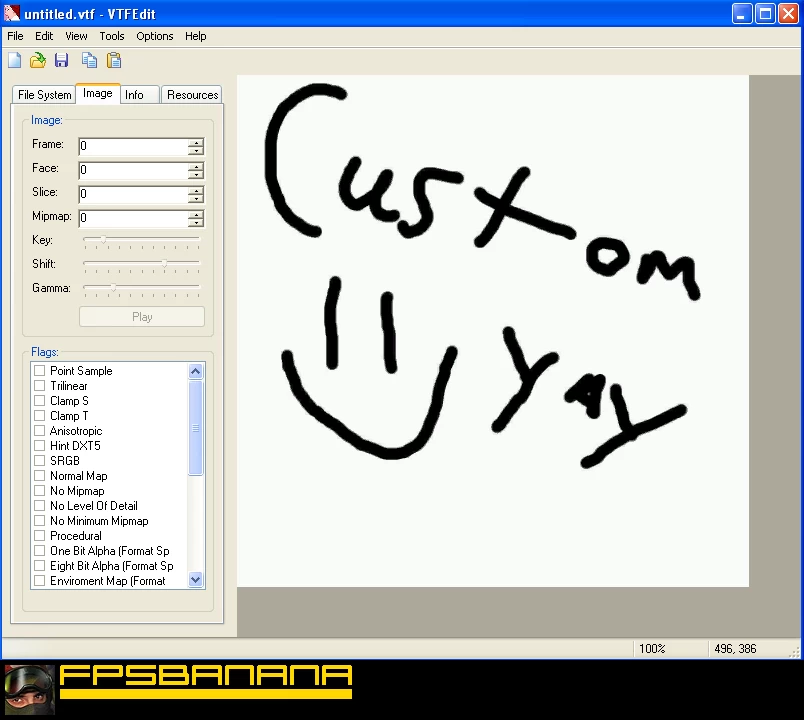Enable the No Mipmap flag
This screenshot has width=804, height=720.
tap(38, 490)
